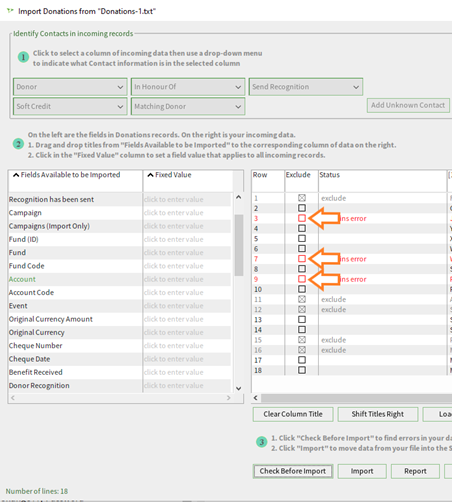
Task: Click row number 14 in data grid
Action: (x=258, y=330)
